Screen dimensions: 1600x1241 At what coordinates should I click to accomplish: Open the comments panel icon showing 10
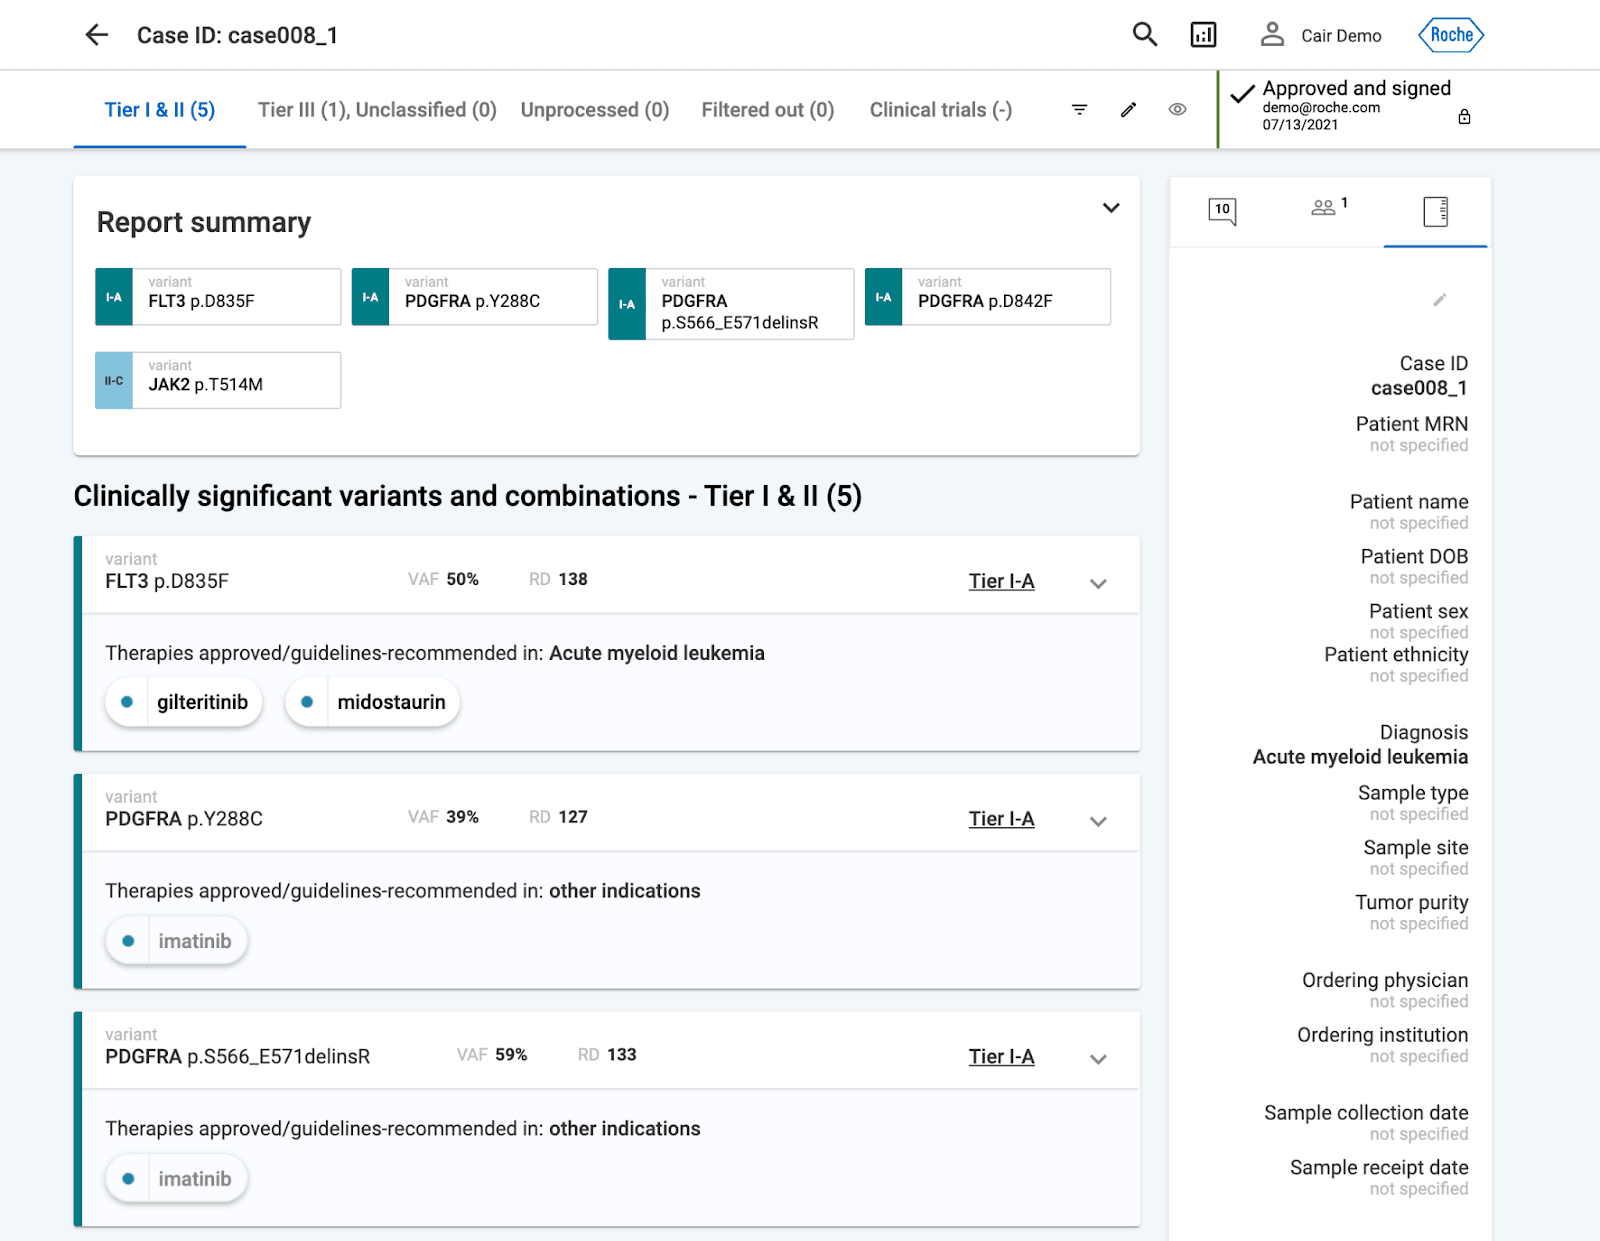coord(1222,211)
